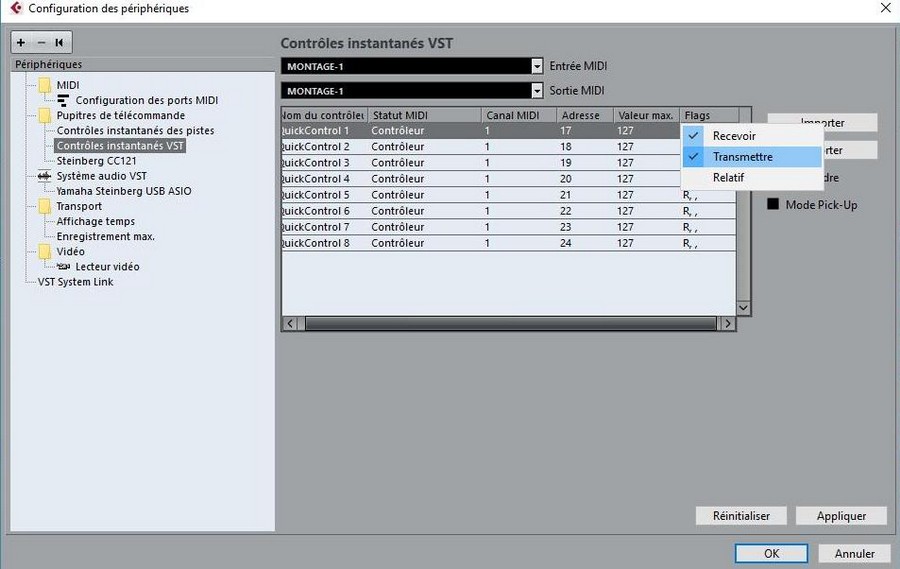The image size is (900, 569).
Task: Click the Cubase logo in title bar
Action: pos(14,9)
